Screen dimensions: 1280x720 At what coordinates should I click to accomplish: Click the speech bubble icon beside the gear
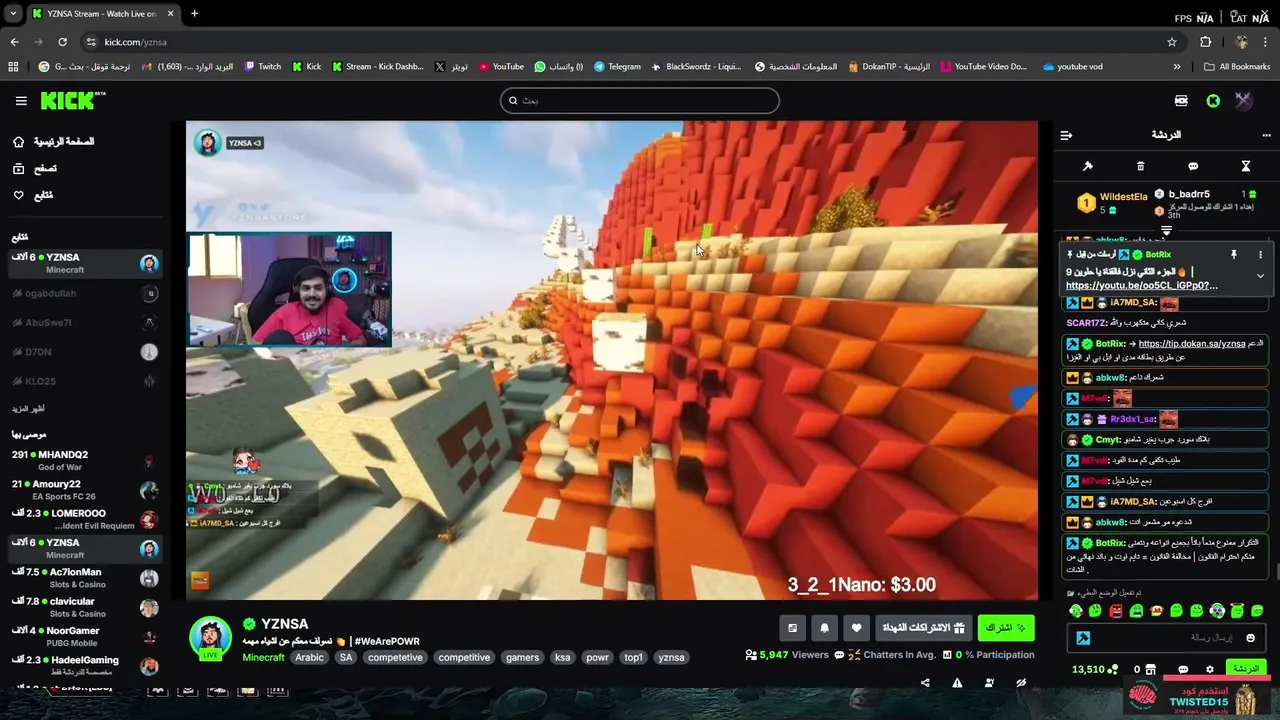(1183, 670)
